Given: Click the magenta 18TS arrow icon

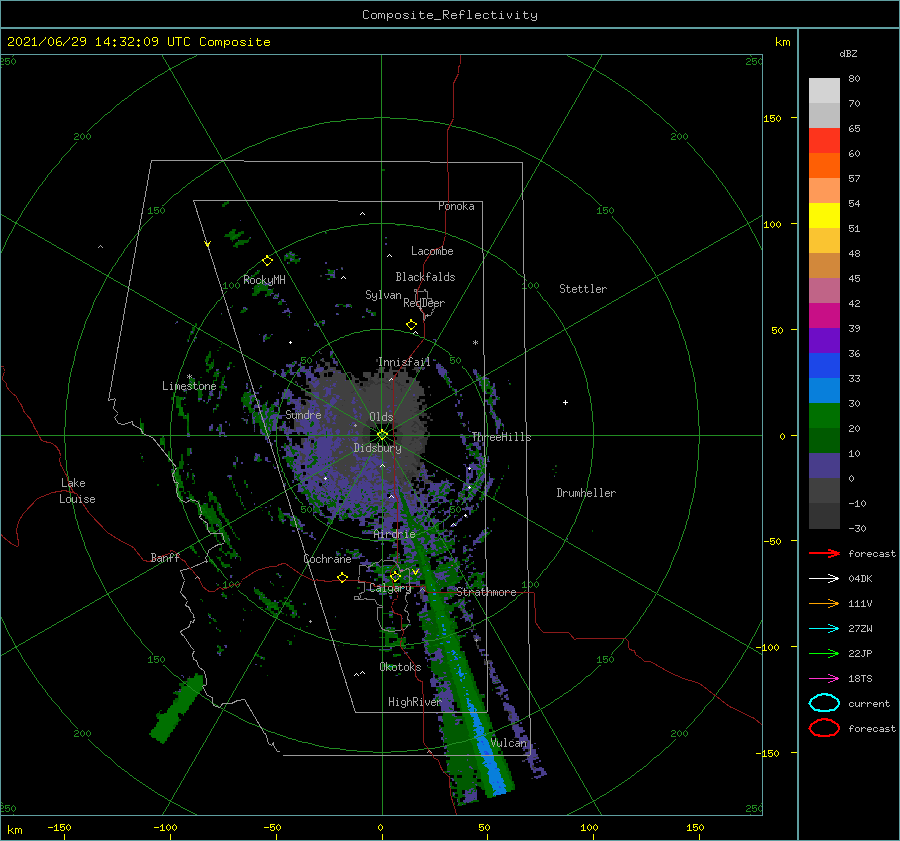Looking at the screenshot, I should click(824, 679).
